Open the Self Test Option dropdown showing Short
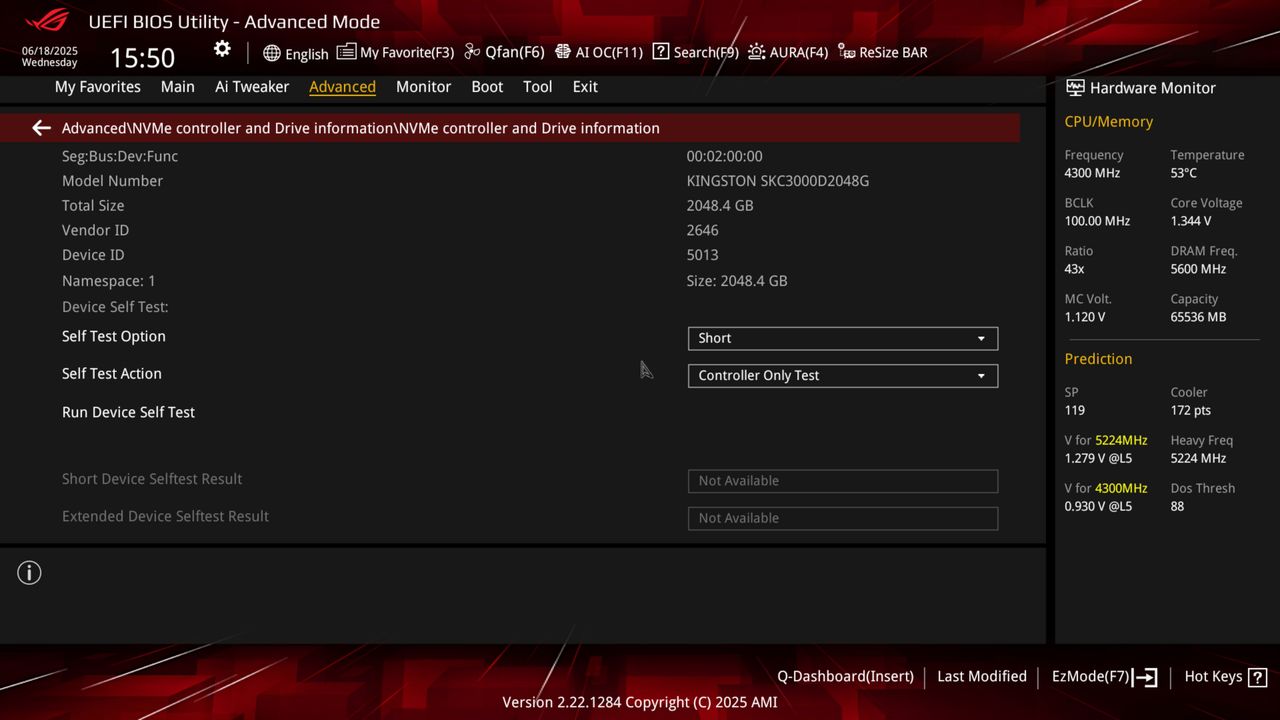The width and height of the screenshot is (1280, 720). (842, 338)
